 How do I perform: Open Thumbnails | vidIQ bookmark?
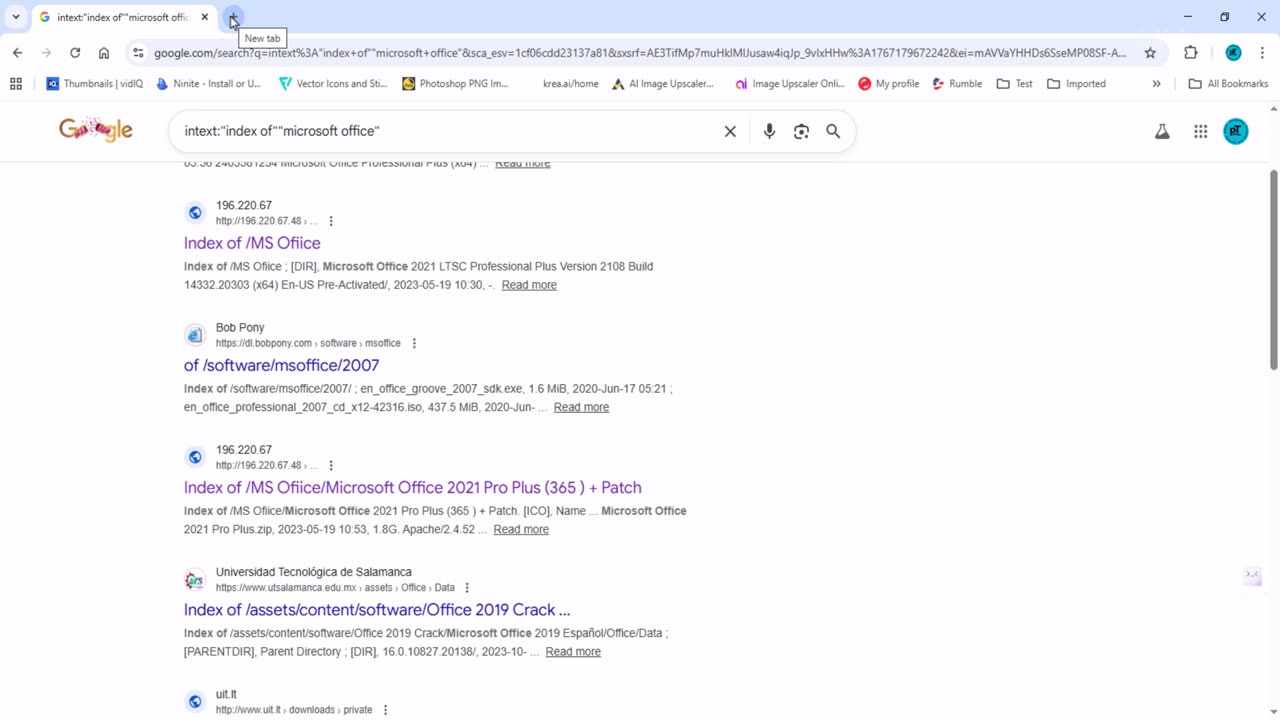95,84
